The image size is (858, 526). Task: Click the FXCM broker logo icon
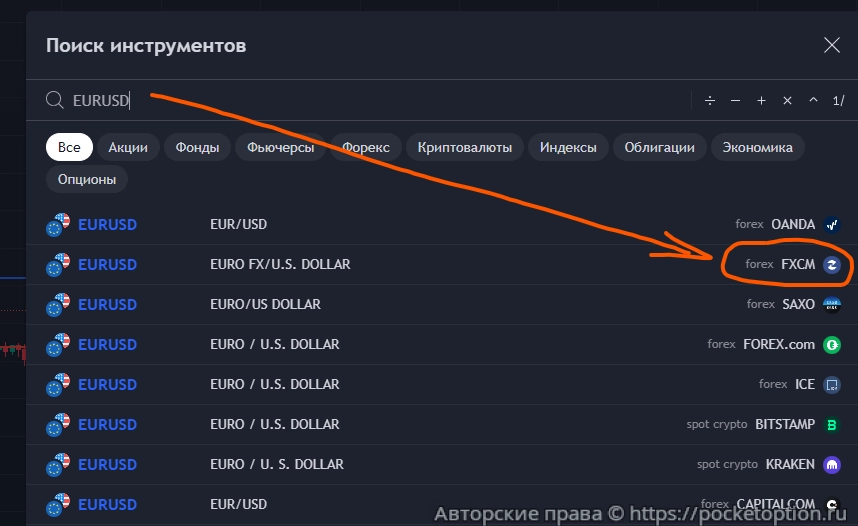coord(831,265)
